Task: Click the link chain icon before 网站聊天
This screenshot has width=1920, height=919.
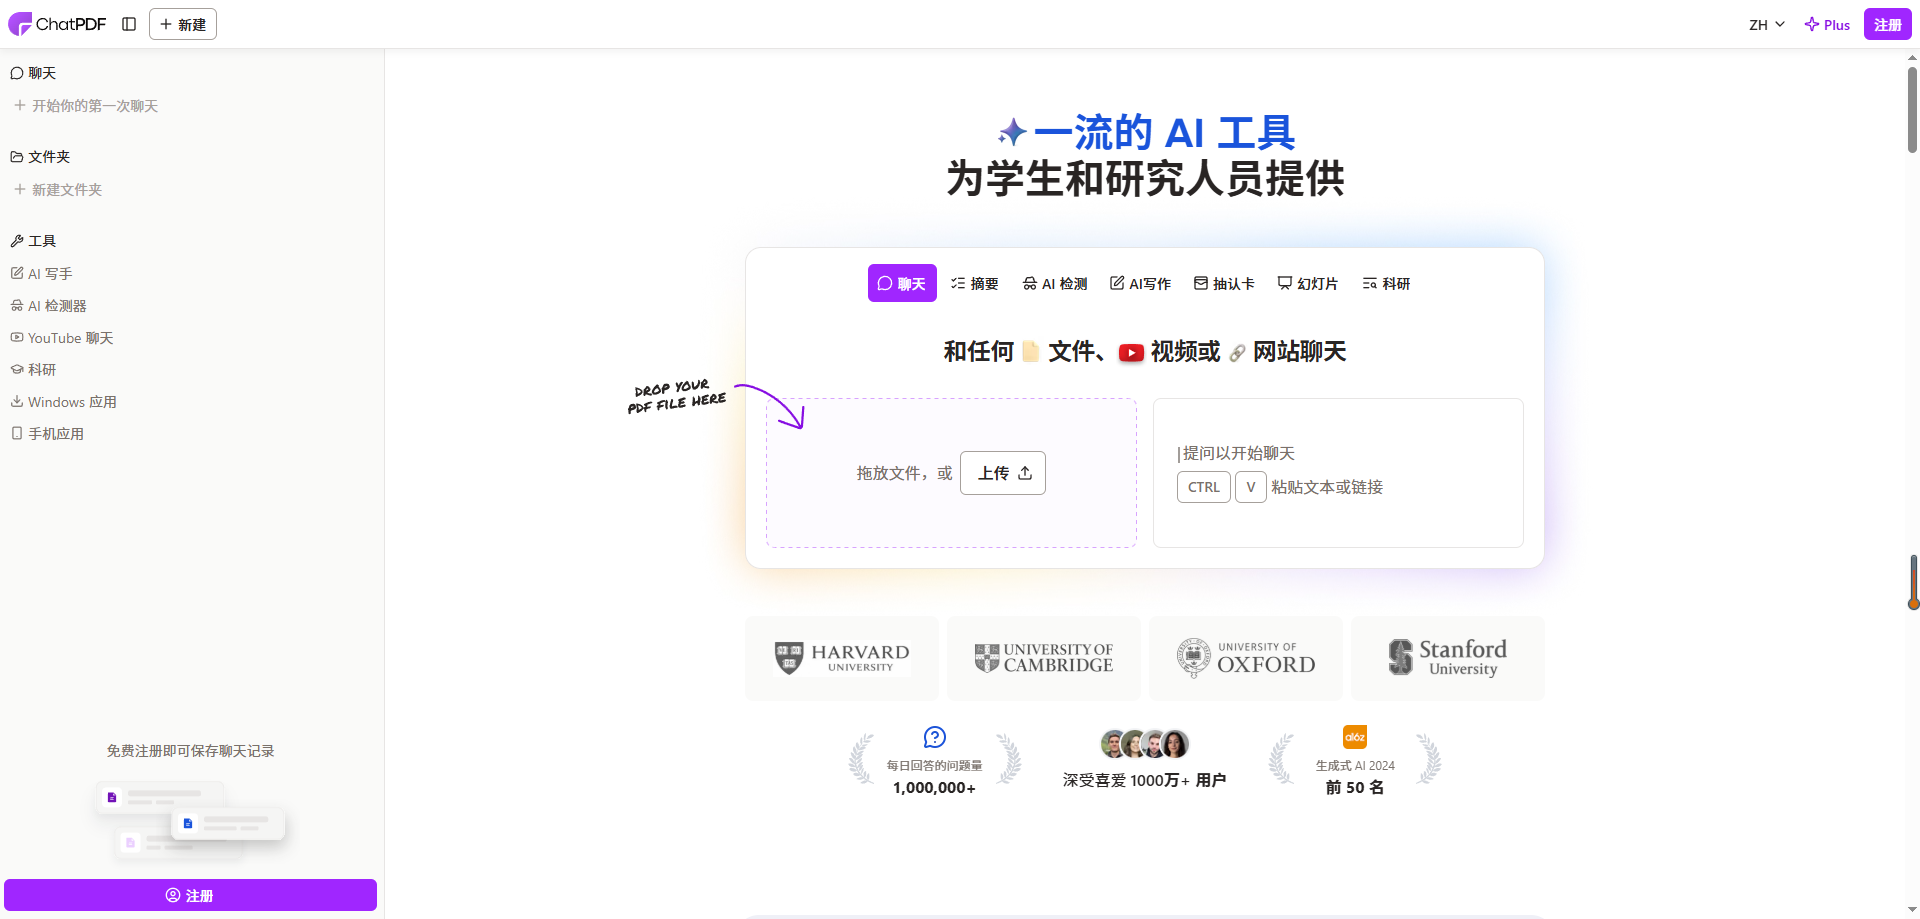Action: 1237,353
